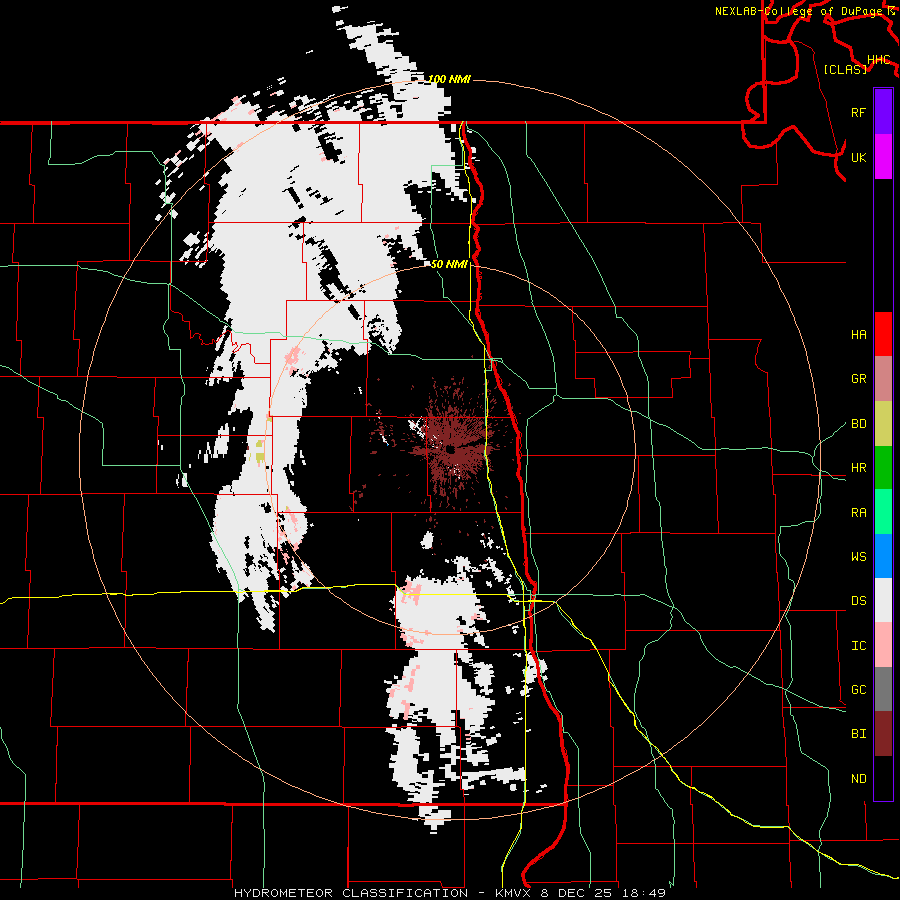
Task: Click the BD legend label
Action: (859, 424)
